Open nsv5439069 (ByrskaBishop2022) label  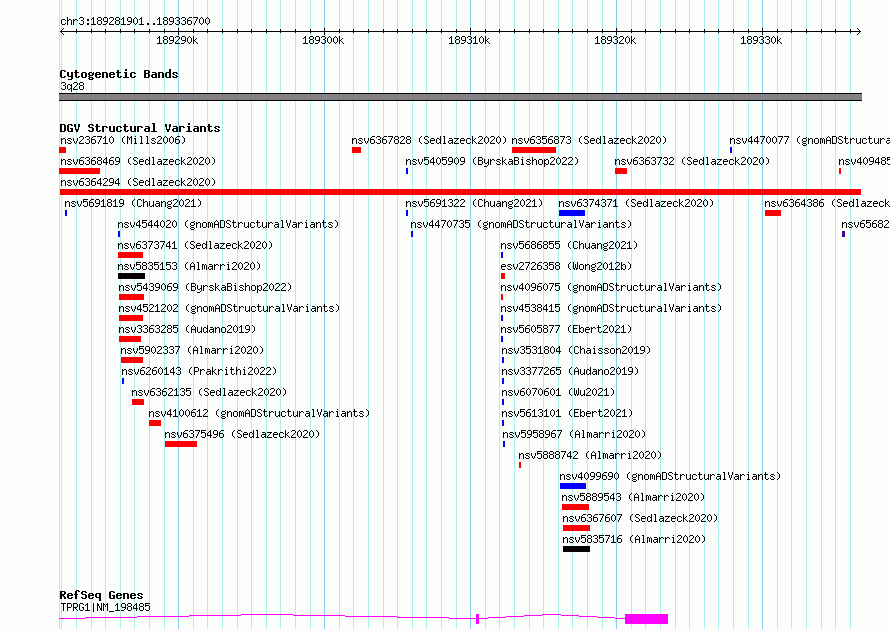pyautogui.click(x=205, y=287)
